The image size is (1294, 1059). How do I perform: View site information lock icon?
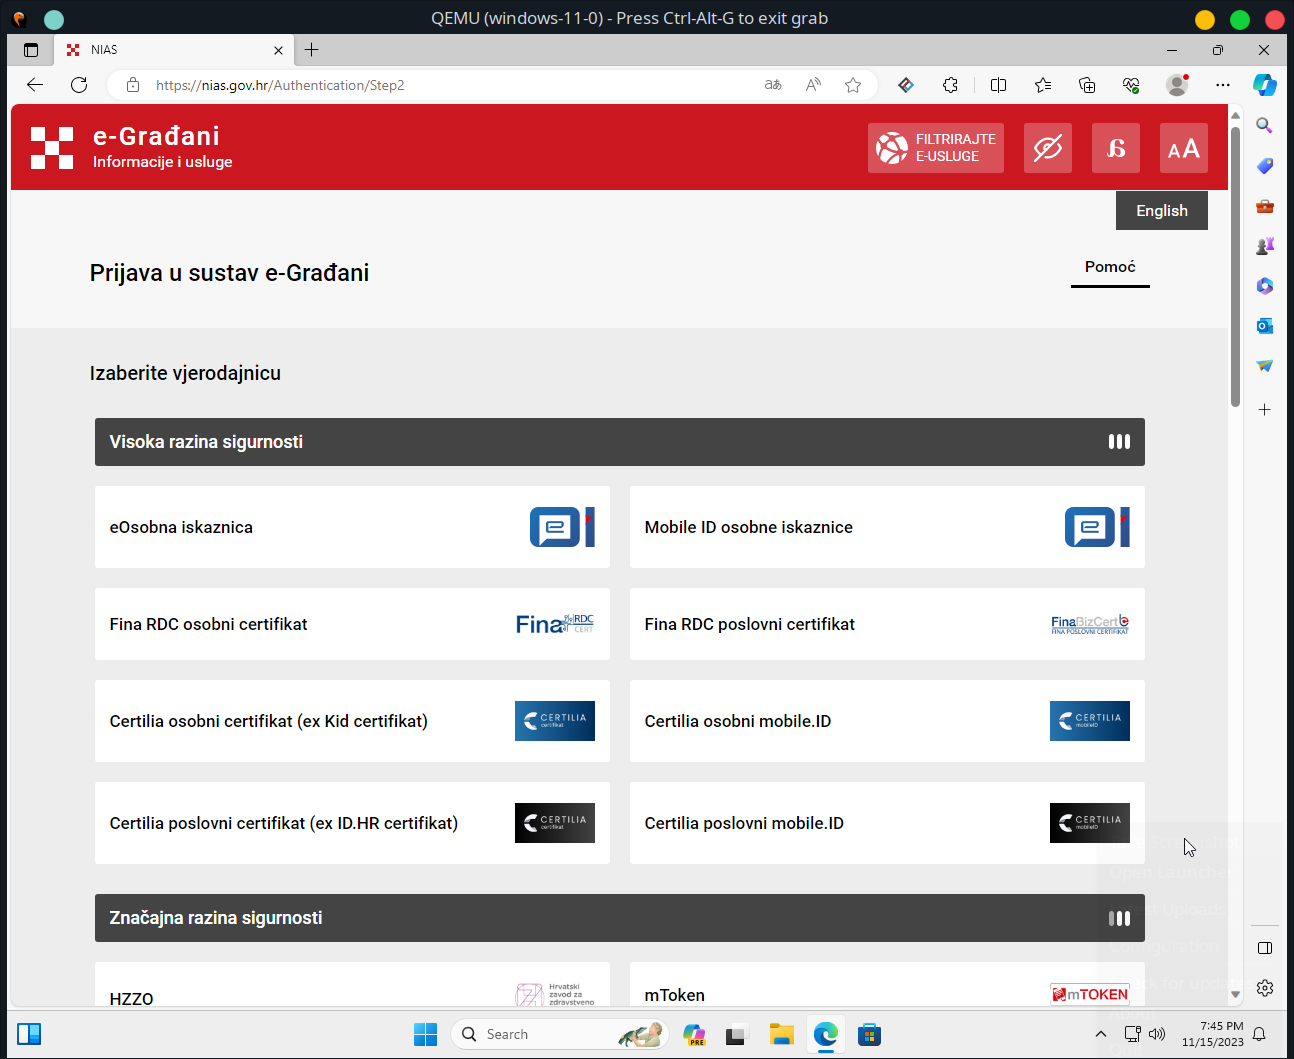[133, 85]
